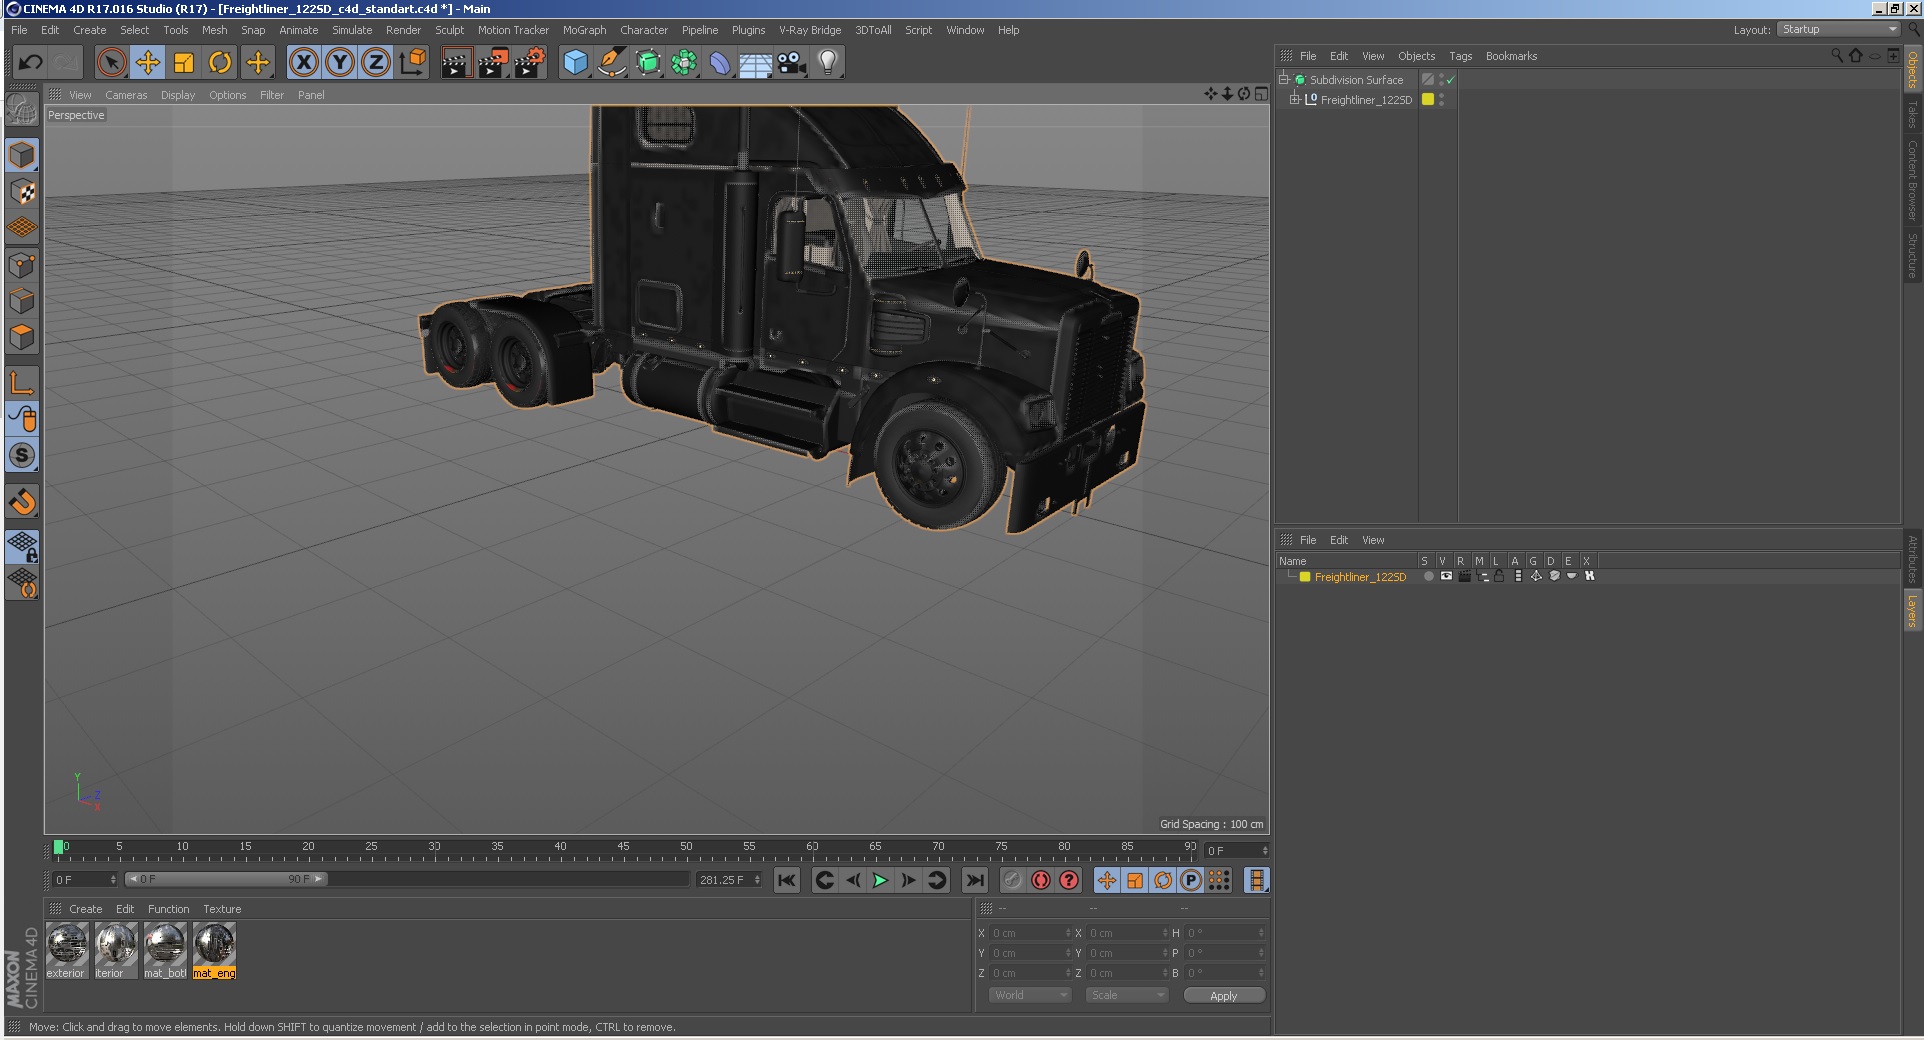Open material manager Create menu

pyautogui.click(x=85, y=909)
